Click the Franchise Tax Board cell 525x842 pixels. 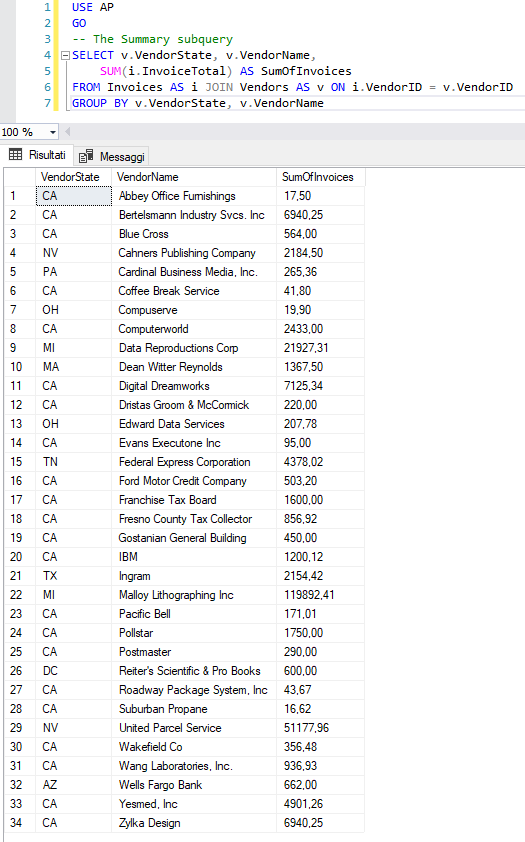coord(194,500)
